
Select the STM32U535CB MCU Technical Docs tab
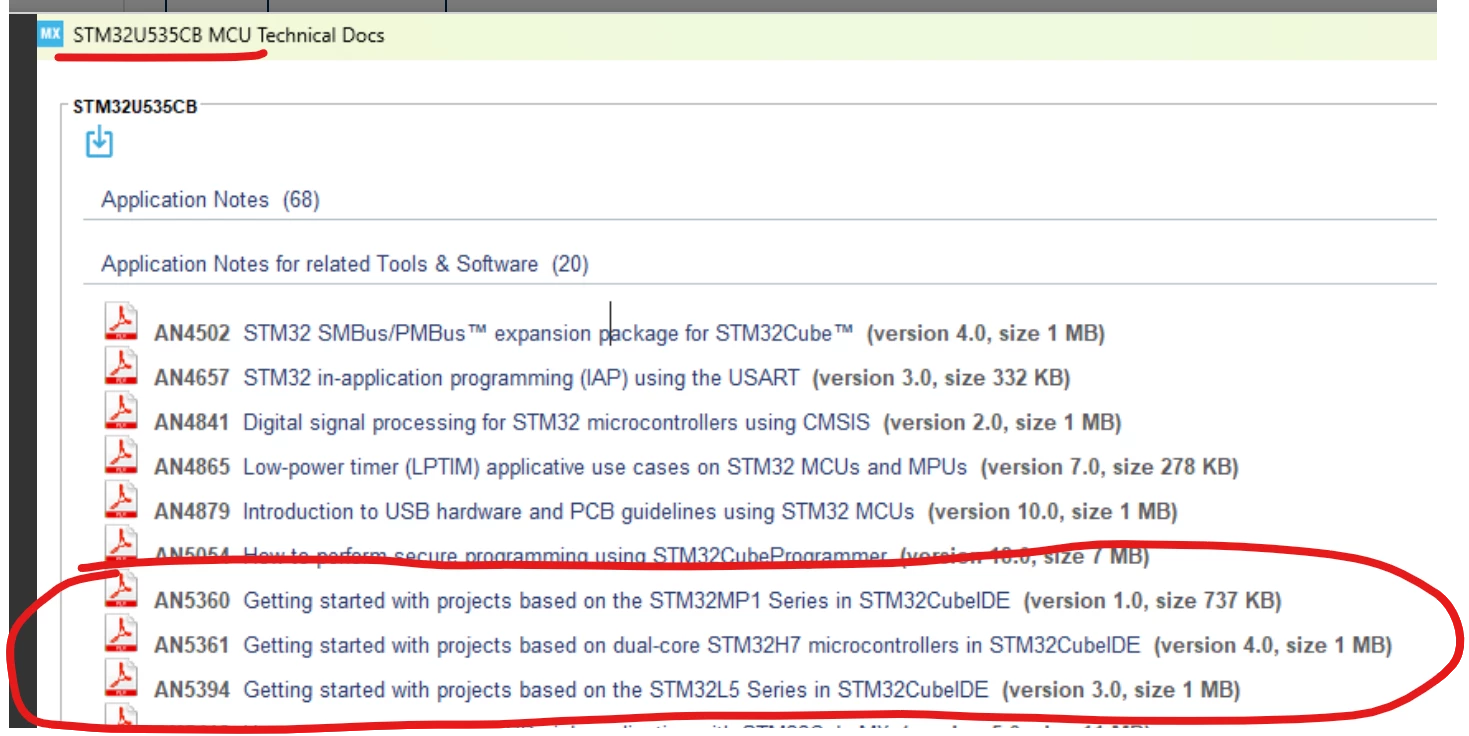229,35
